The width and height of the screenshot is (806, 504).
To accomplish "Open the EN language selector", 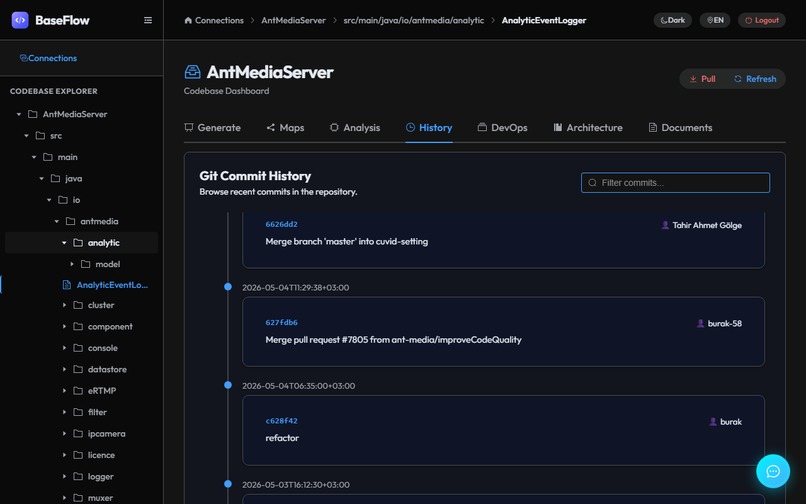I will click(715, 20).
